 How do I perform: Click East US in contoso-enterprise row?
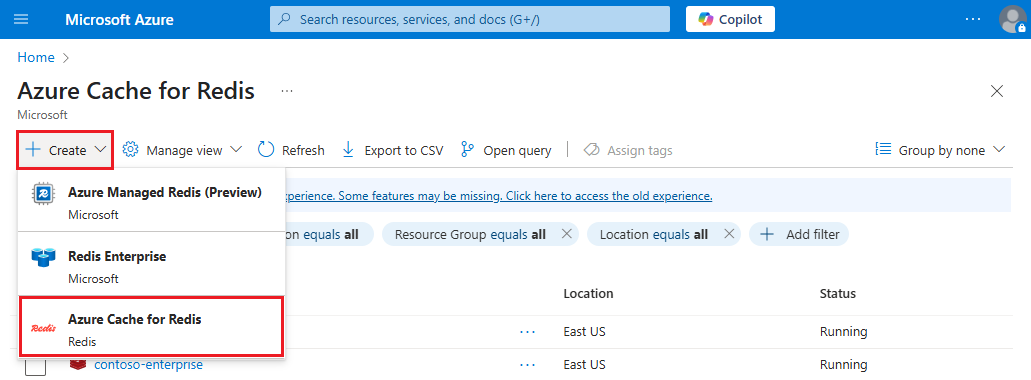[584, 364]
